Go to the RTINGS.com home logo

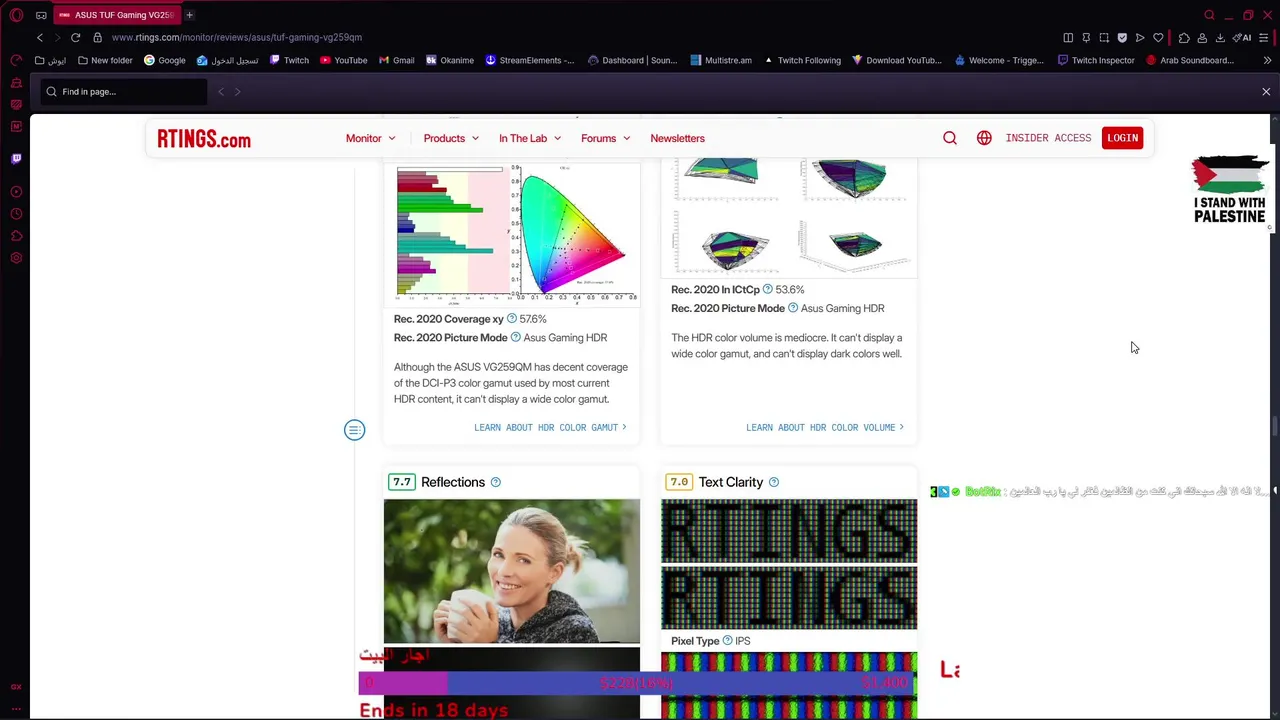[204, 139]
